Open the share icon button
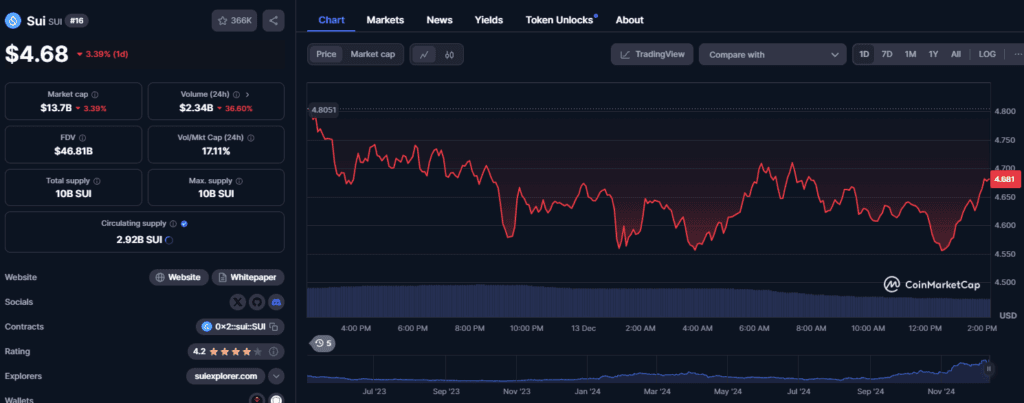Viewport: 1024px width, 403px height. (x=274, y=21)
